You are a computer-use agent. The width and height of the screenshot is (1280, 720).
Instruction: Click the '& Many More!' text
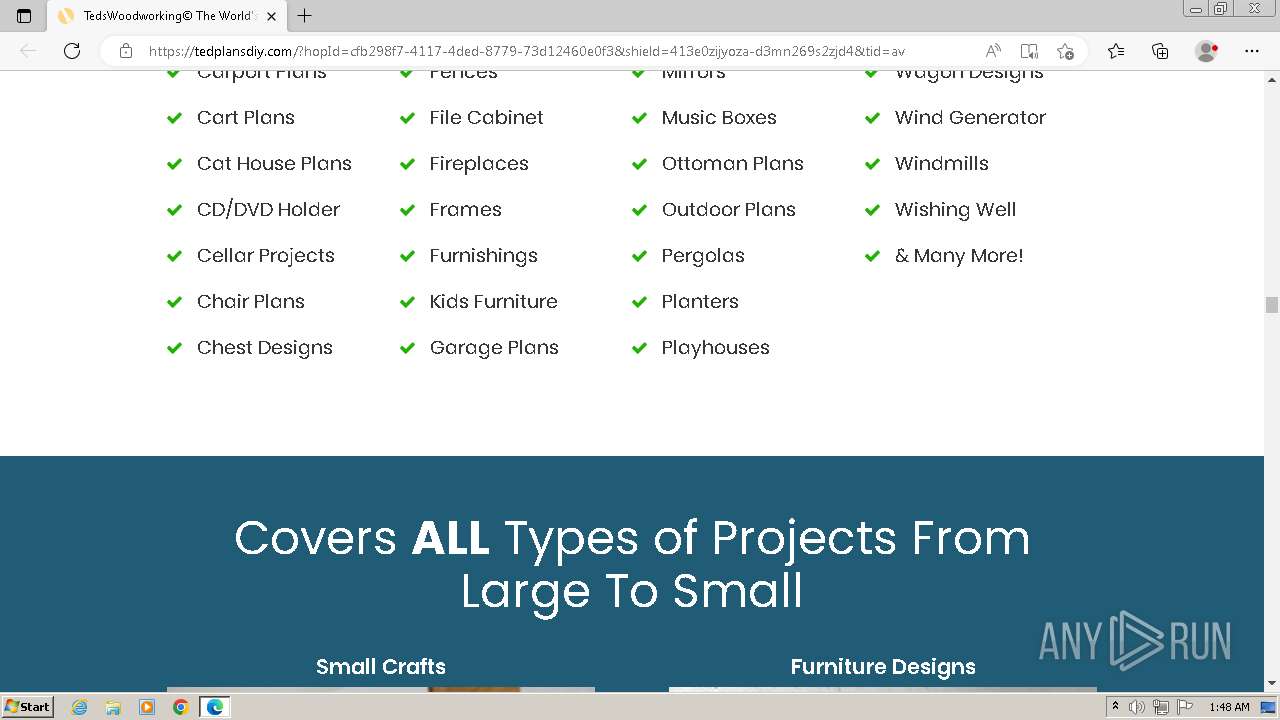959,255
